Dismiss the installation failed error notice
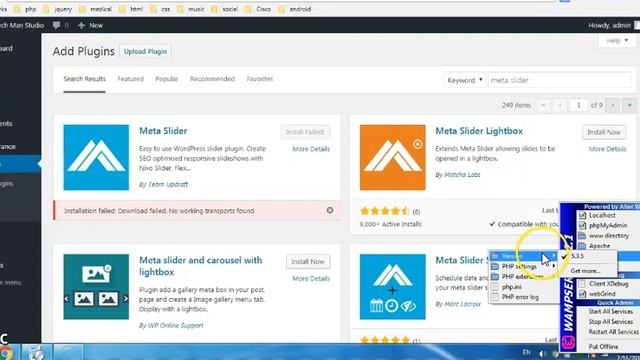Viewport: 640px width, 360px height. [330, 210]
